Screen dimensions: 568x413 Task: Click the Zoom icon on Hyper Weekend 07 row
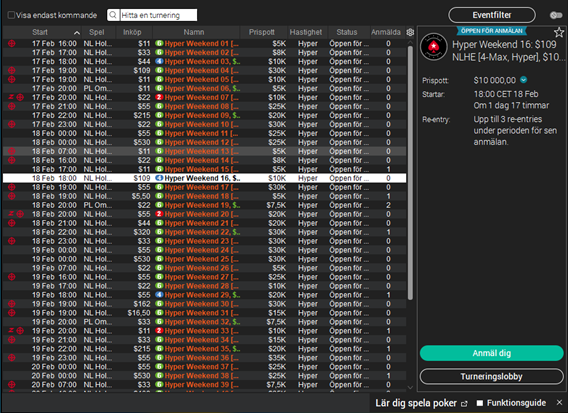tap(11, 97)
